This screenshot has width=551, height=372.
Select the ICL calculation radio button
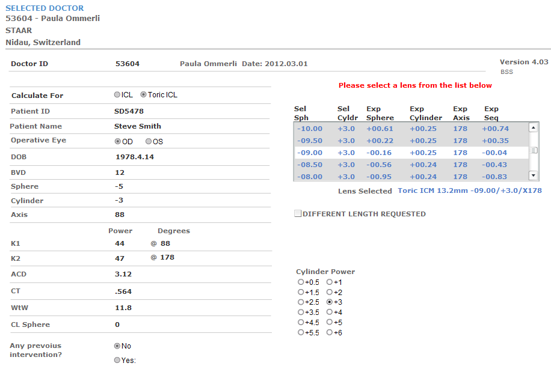point(117,95)
